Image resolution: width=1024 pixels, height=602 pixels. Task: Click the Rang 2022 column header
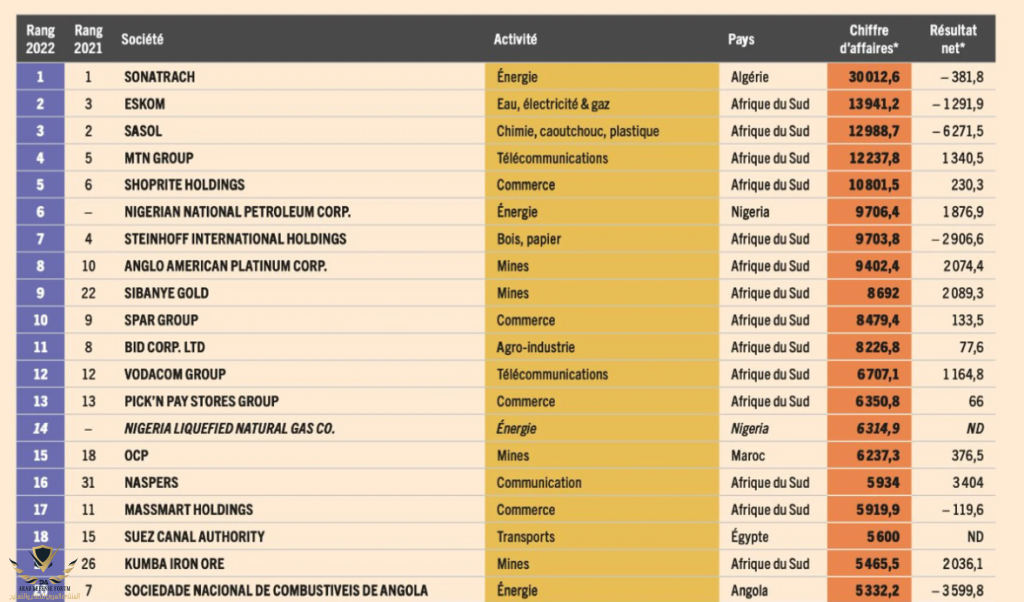tap(40, 39)
